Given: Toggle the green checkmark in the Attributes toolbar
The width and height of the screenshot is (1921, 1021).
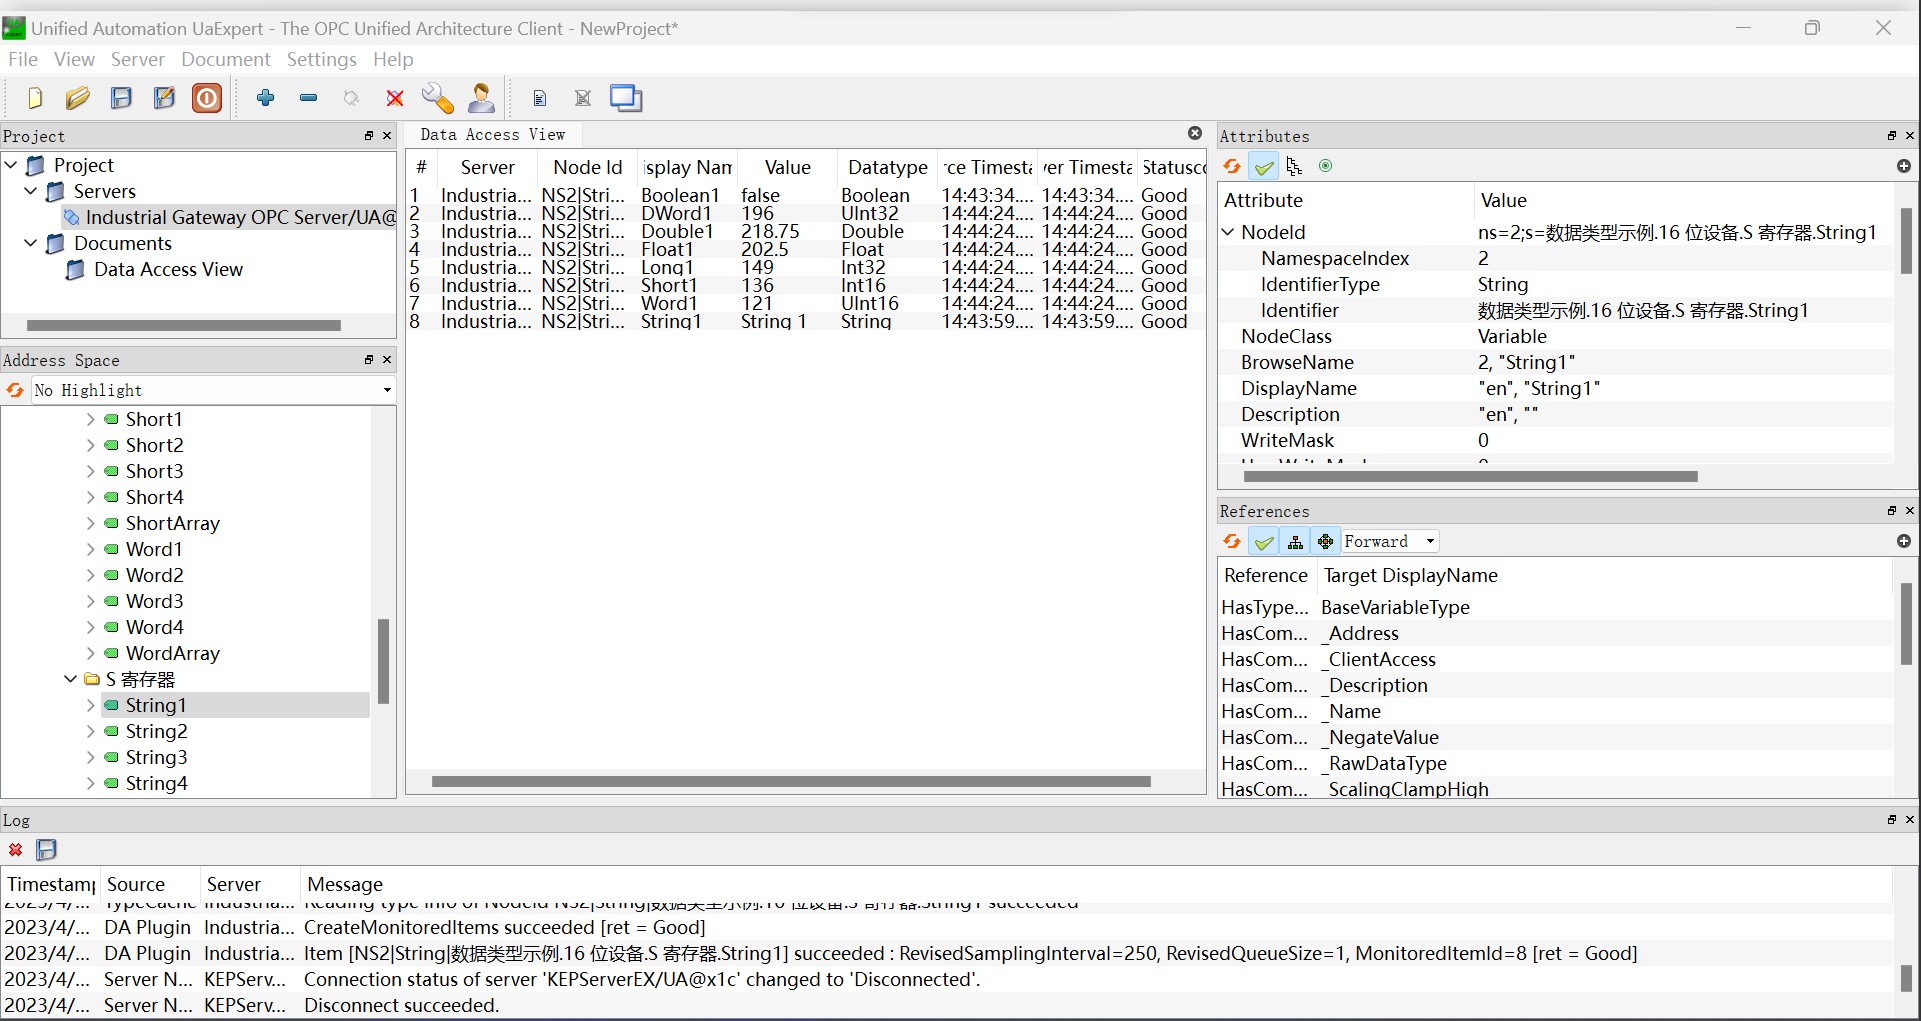Looking at the screenshot, I should [1264, 166].
